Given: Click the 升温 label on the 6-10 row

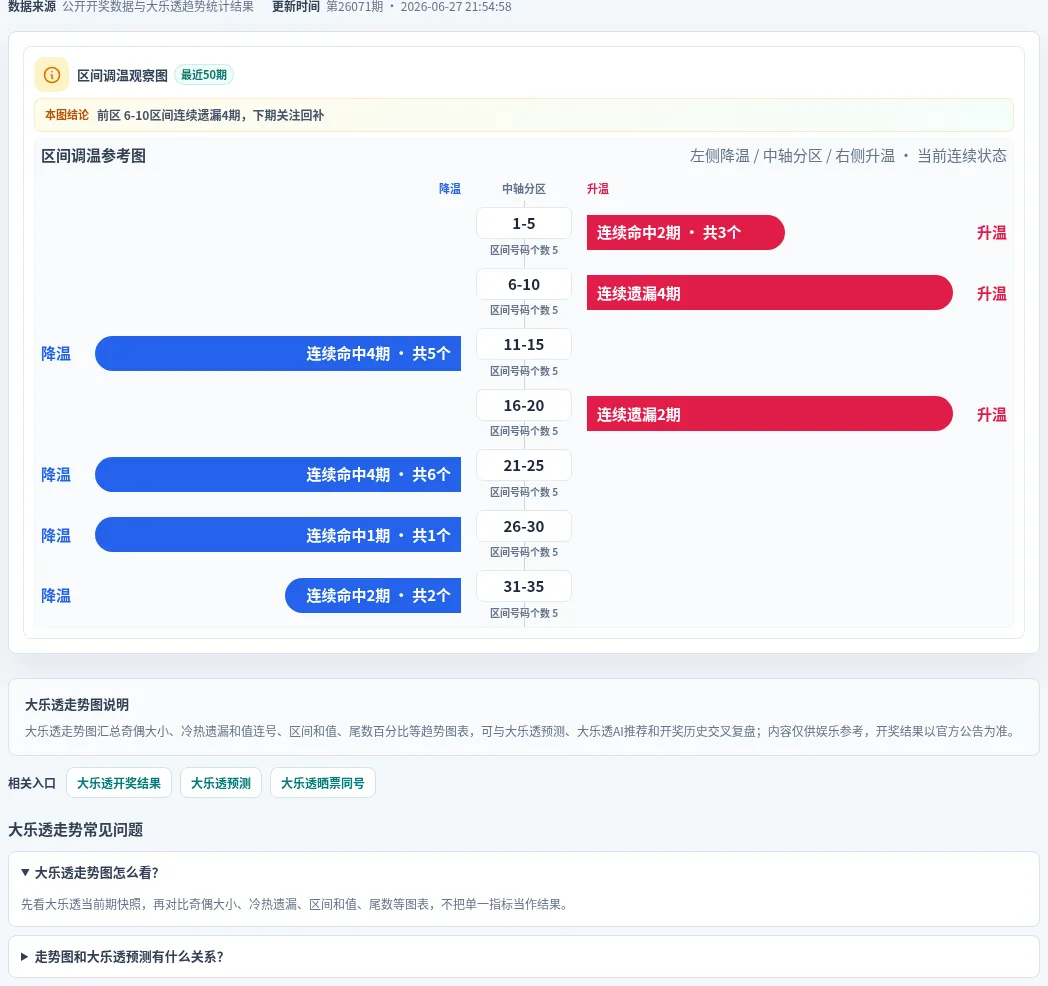Looking at the screenshot, I should pos(992,293).
